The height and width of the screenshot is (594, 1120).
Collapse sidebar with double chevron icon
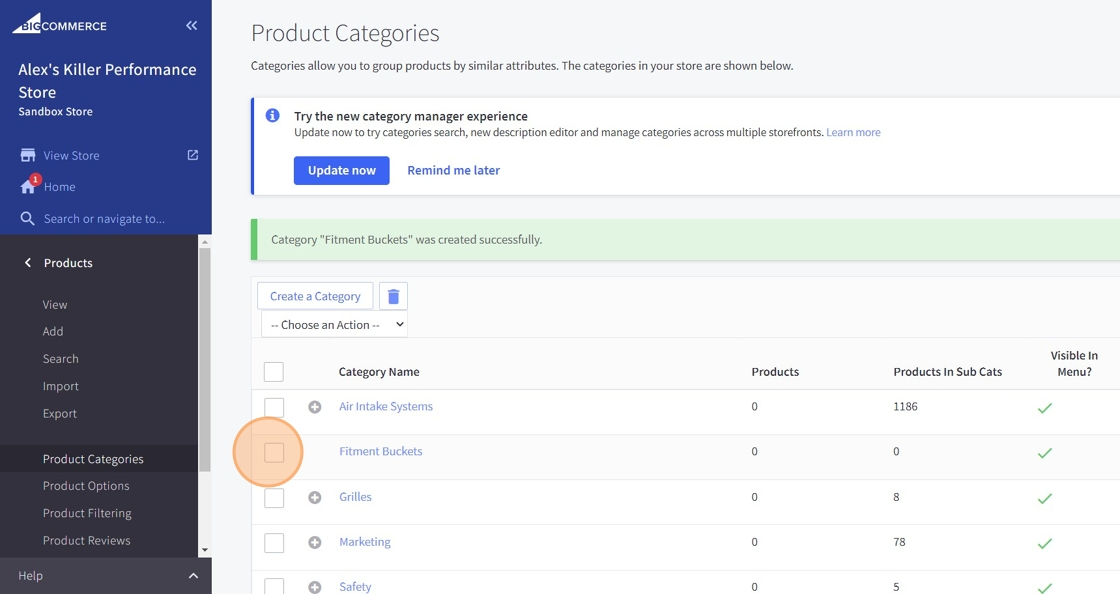(x=191, y=26)
